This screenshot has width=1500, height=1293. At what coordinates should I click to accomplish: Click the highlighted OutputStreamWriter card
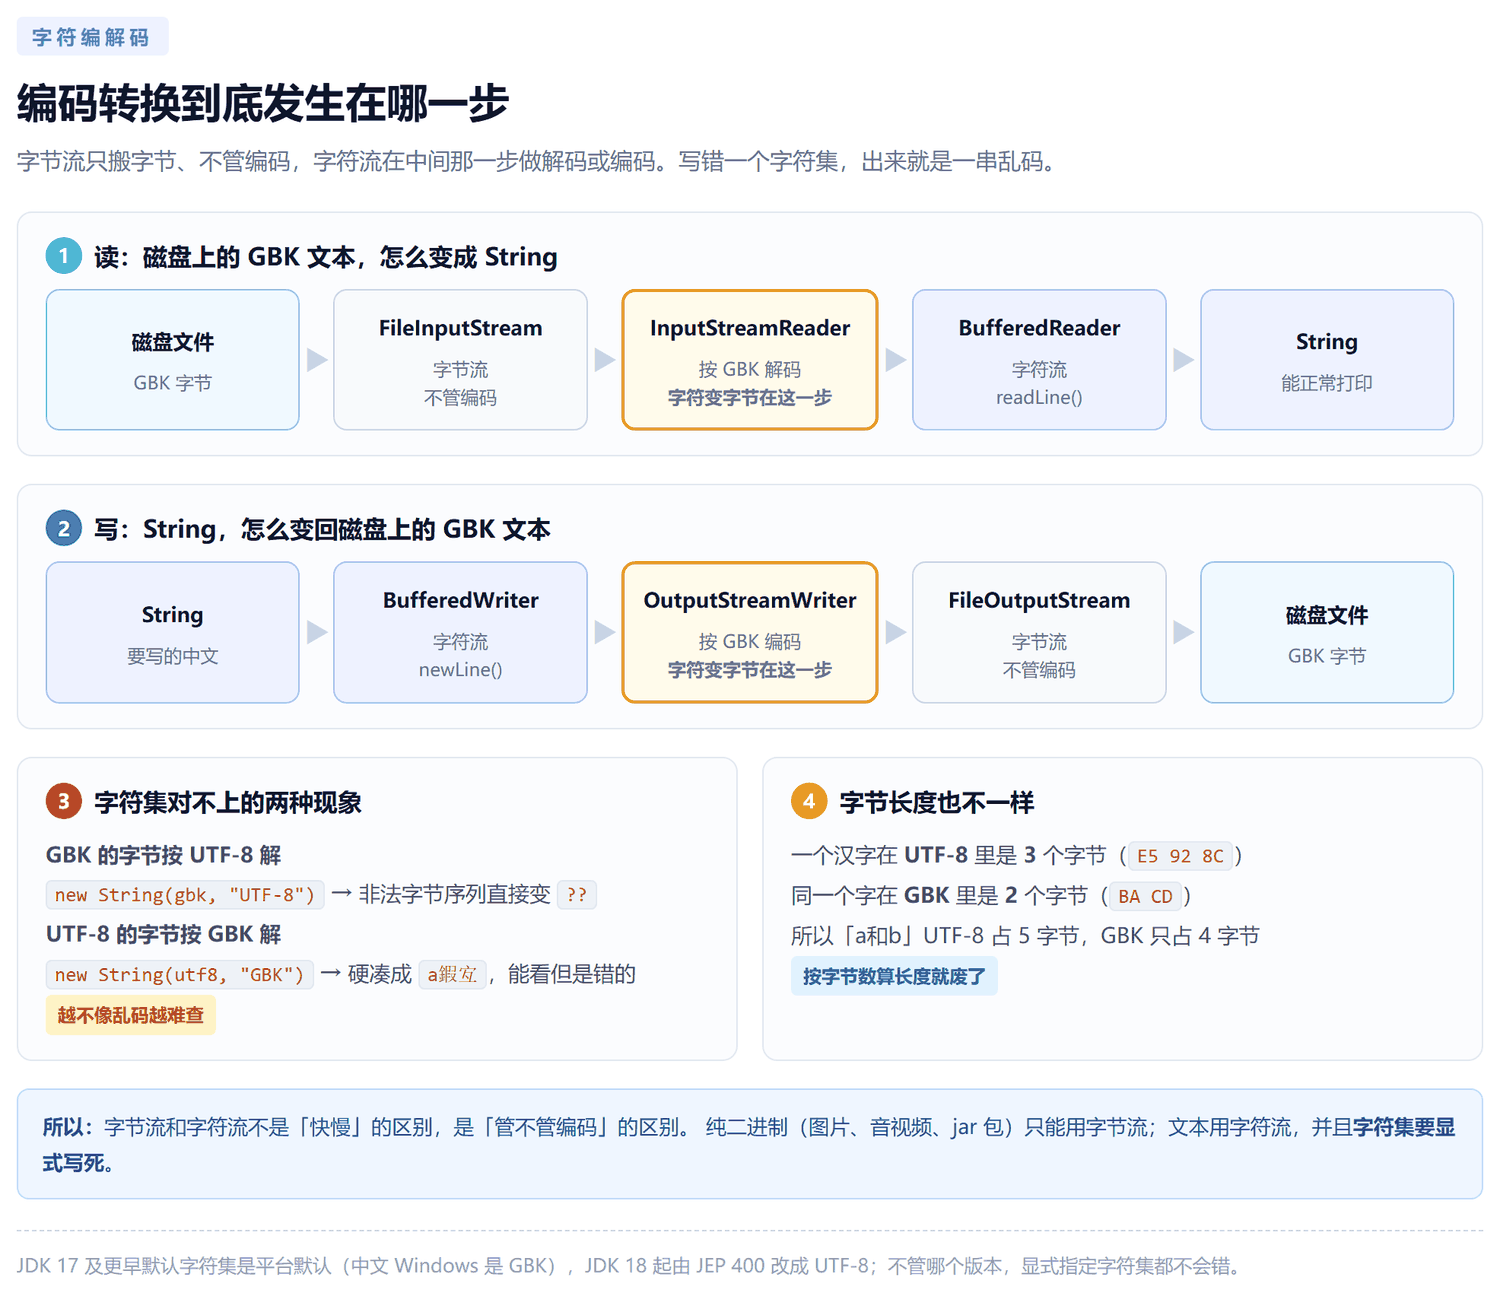pyautogui.click(x=750, y=632)
